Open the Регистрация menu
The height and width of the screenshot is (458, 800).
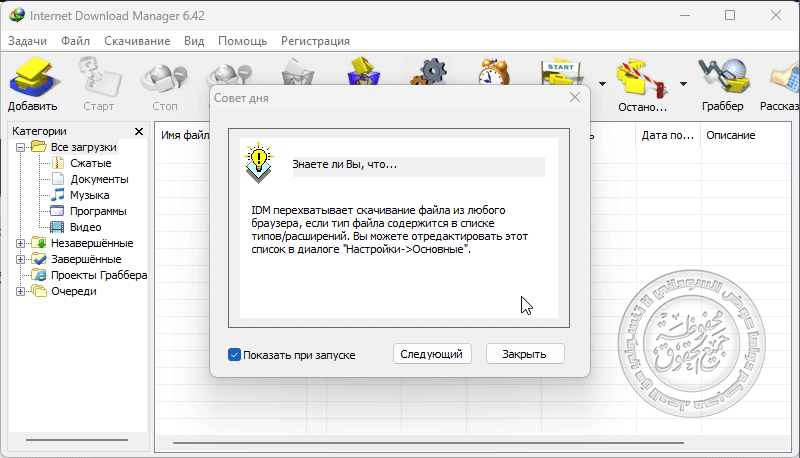pyautogui.click(x=315, y=41)
